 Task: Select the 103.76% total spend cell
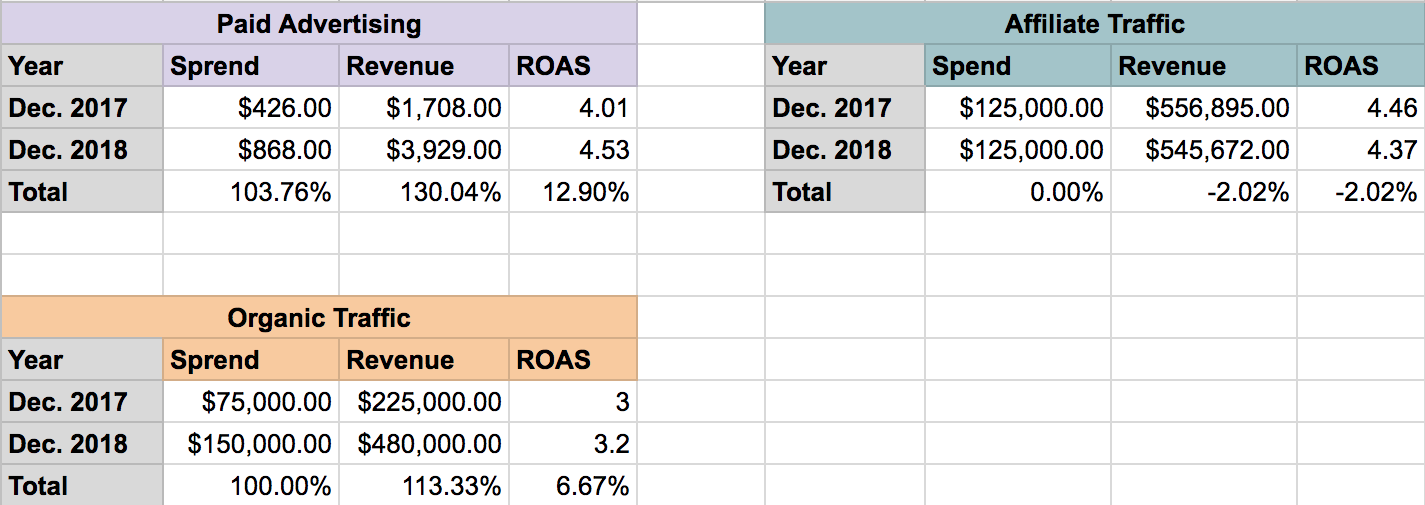click(x=251, y=192)
